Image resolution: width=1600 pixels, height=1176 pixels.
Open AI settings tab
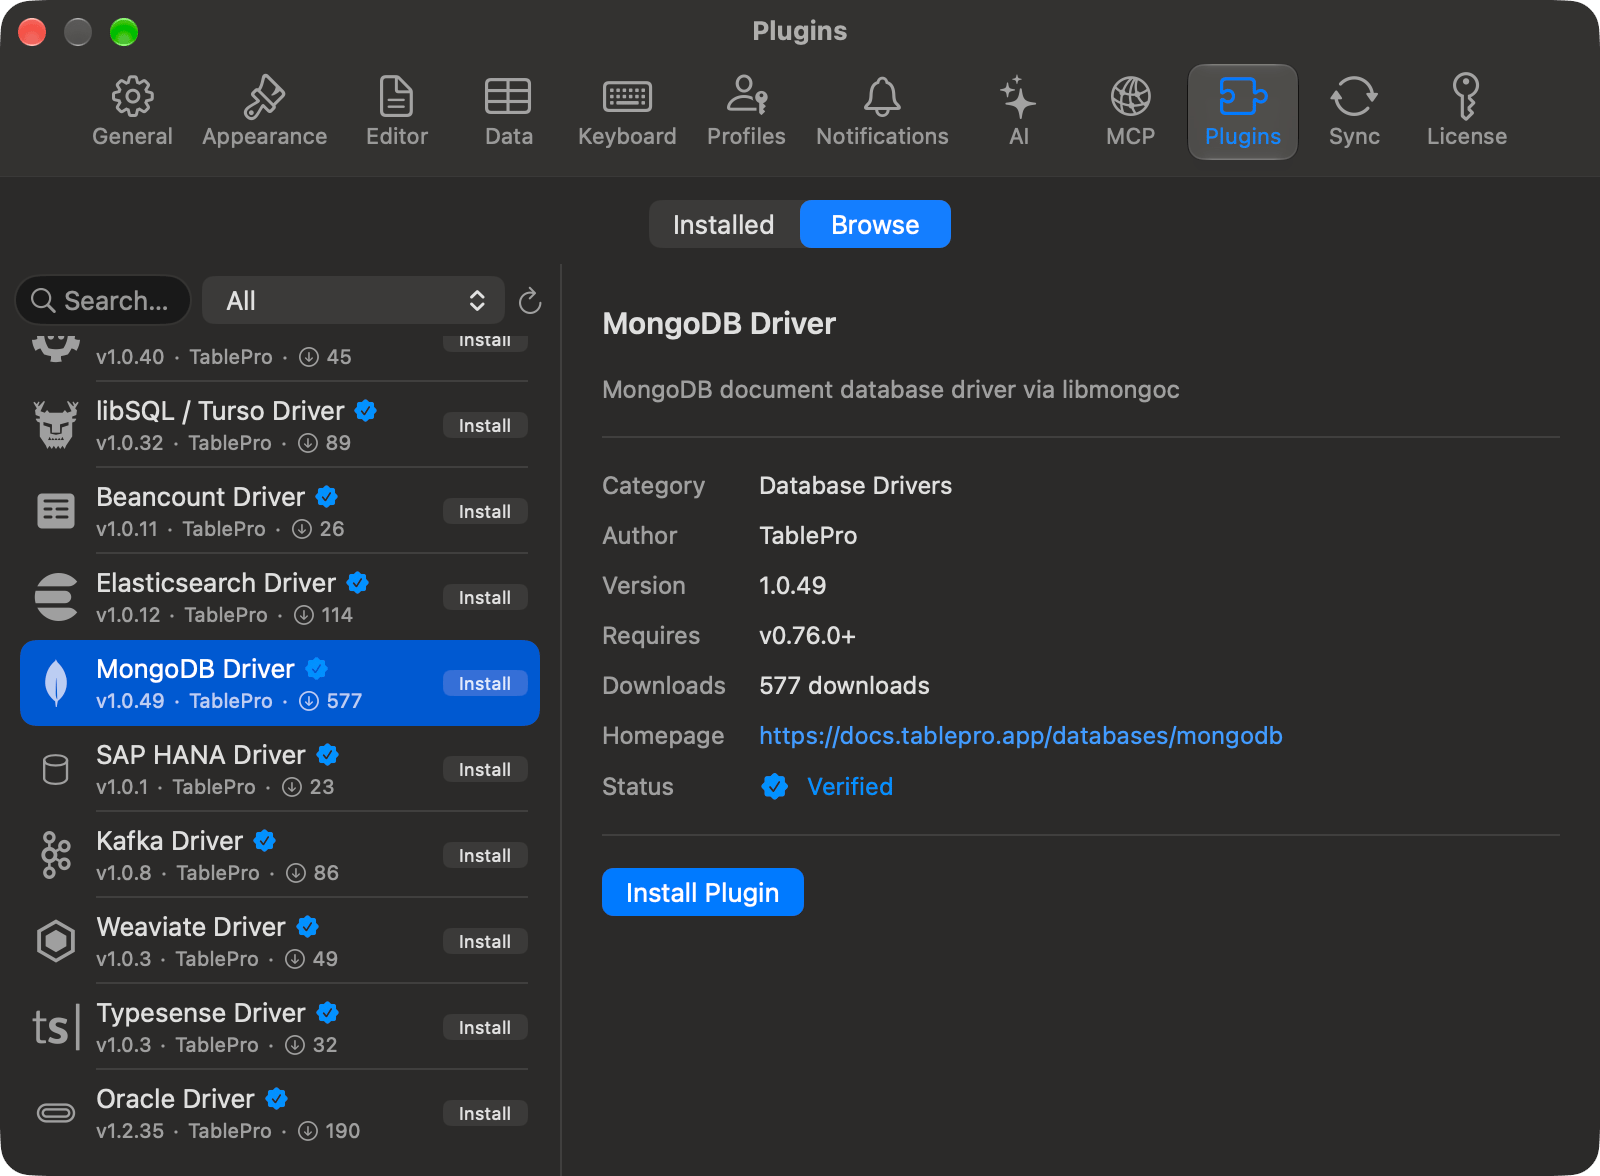(1018, 112)
